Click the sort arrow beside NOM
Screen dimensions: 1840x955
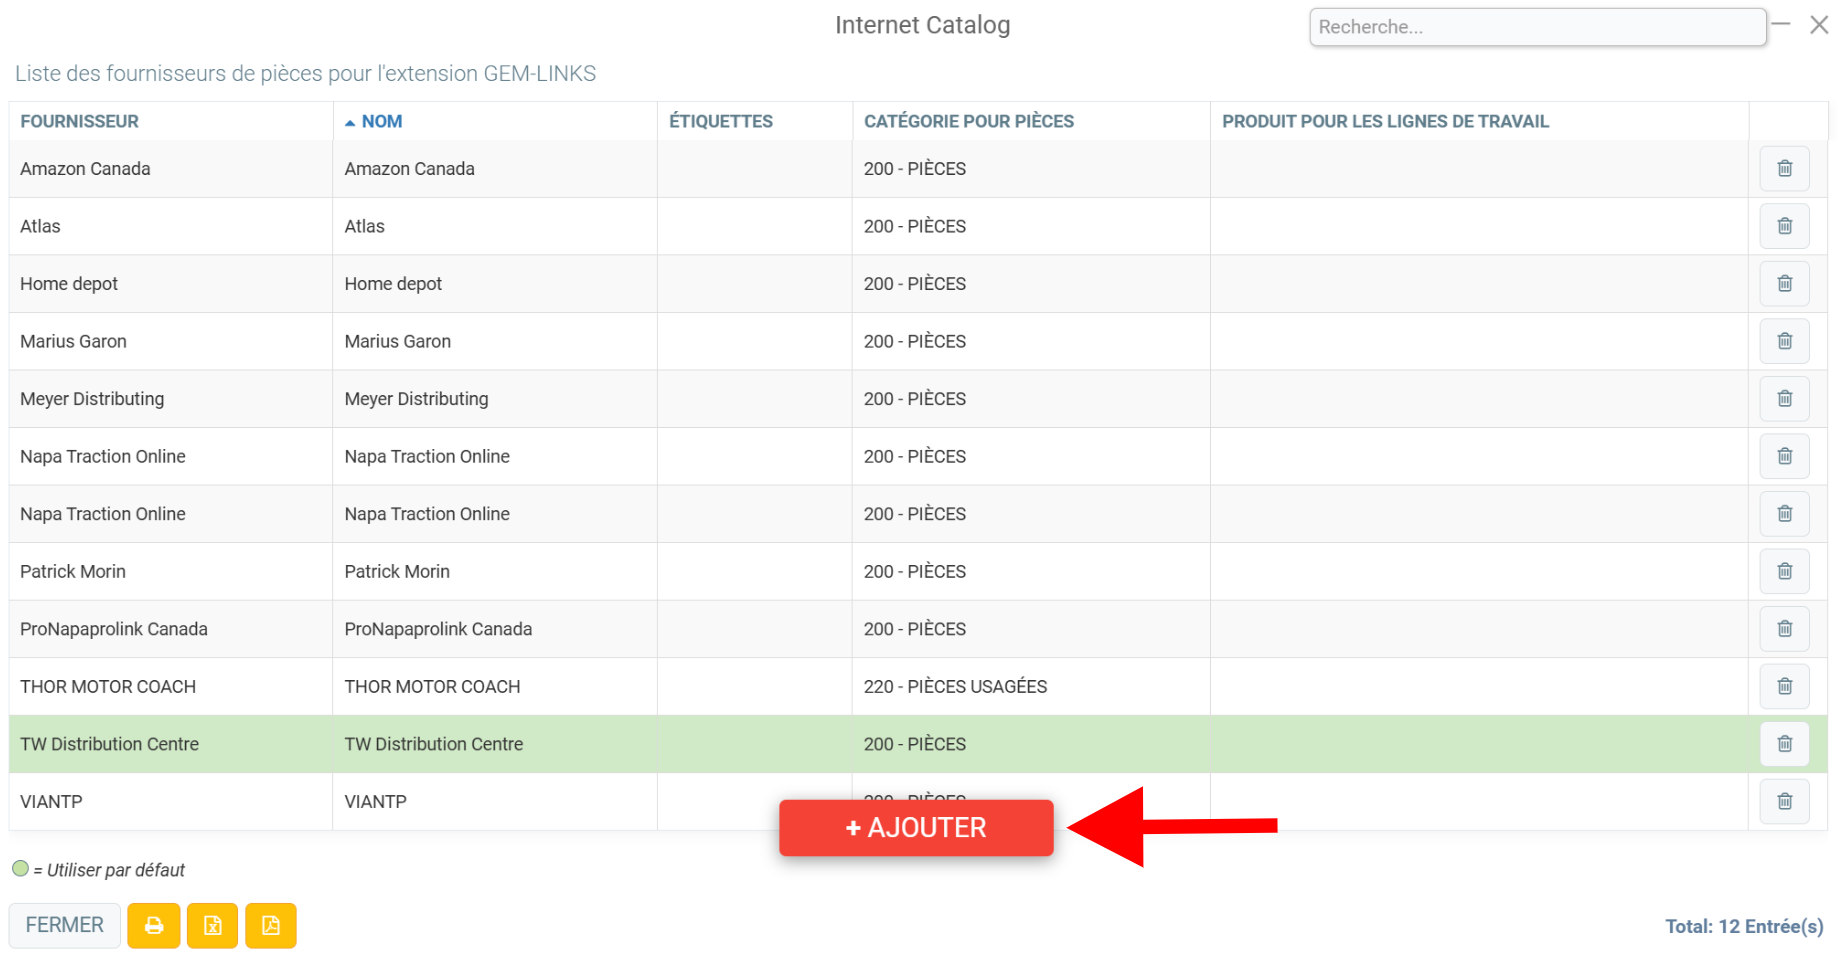[350, 122]
